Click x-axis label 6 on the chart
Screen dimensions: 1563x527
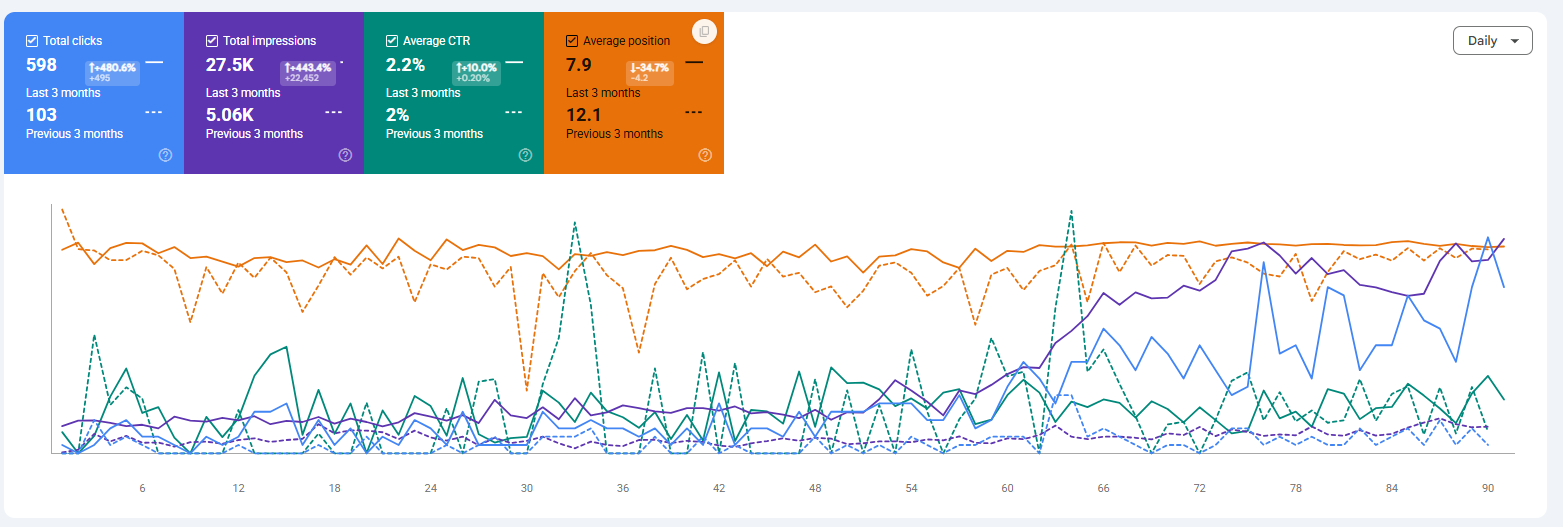pos(142,488)
